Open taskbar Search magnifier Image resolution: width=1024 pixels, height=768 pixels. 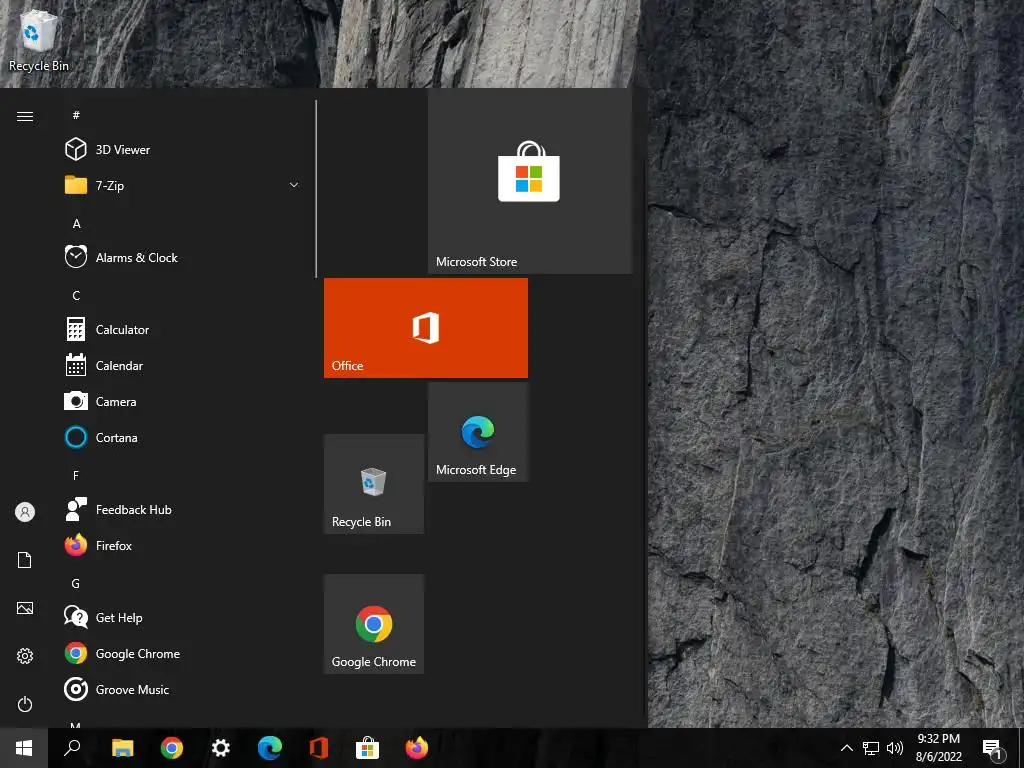pyautogui.click(x=72, y=748)
